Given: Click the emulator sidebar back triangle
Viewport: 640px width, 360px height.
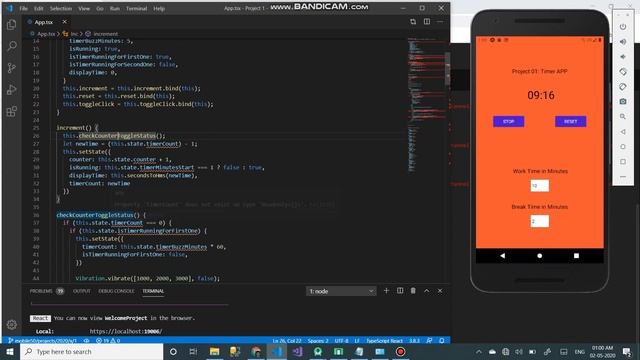Looking at the screenshot, I should tap(623, 131).
